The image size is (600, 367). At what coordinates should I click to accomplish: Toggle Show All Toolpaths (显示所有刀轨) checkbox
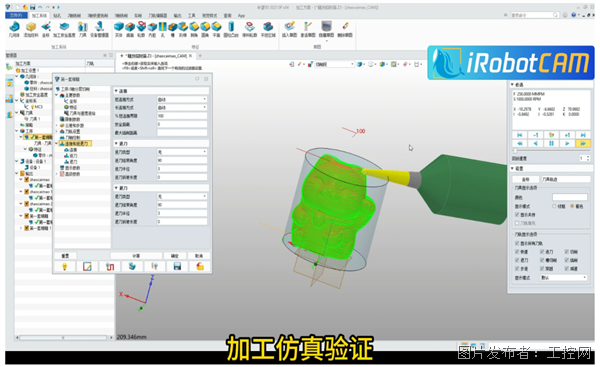coord(517,243)
